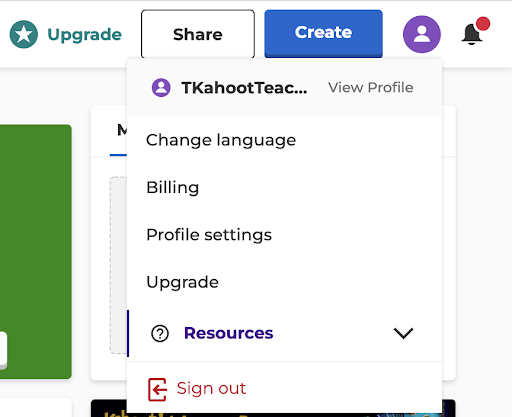
Task: Open the notifications bell icon
Action: pyautogui.click(x=472, y=34)
